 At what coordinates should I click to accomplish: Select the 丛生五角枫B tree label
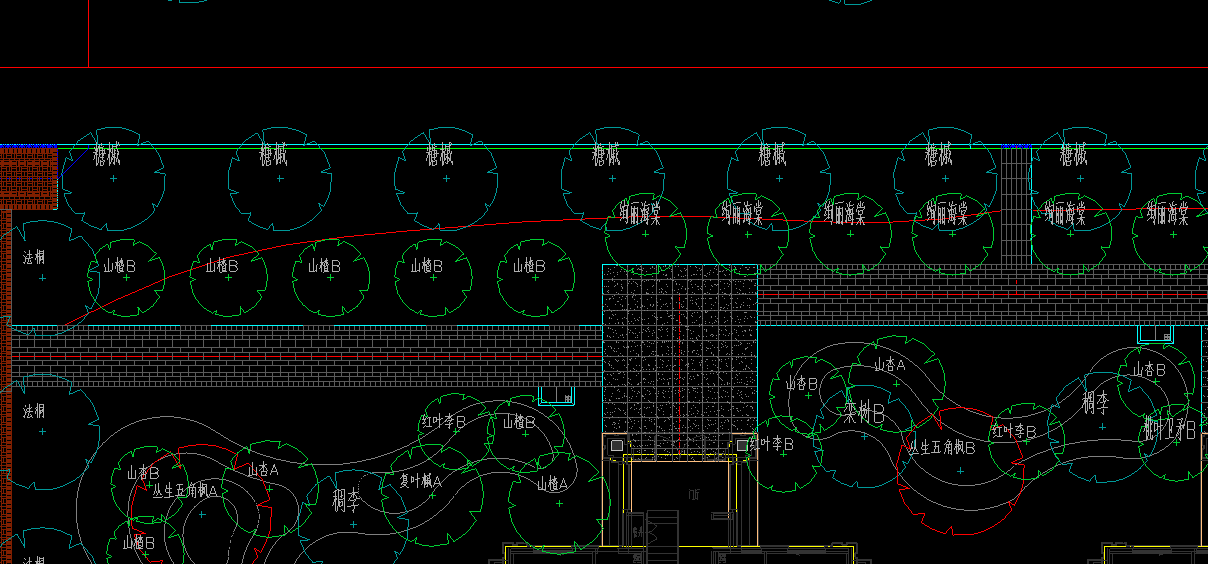pyautogui.click(x=941, y=447)
